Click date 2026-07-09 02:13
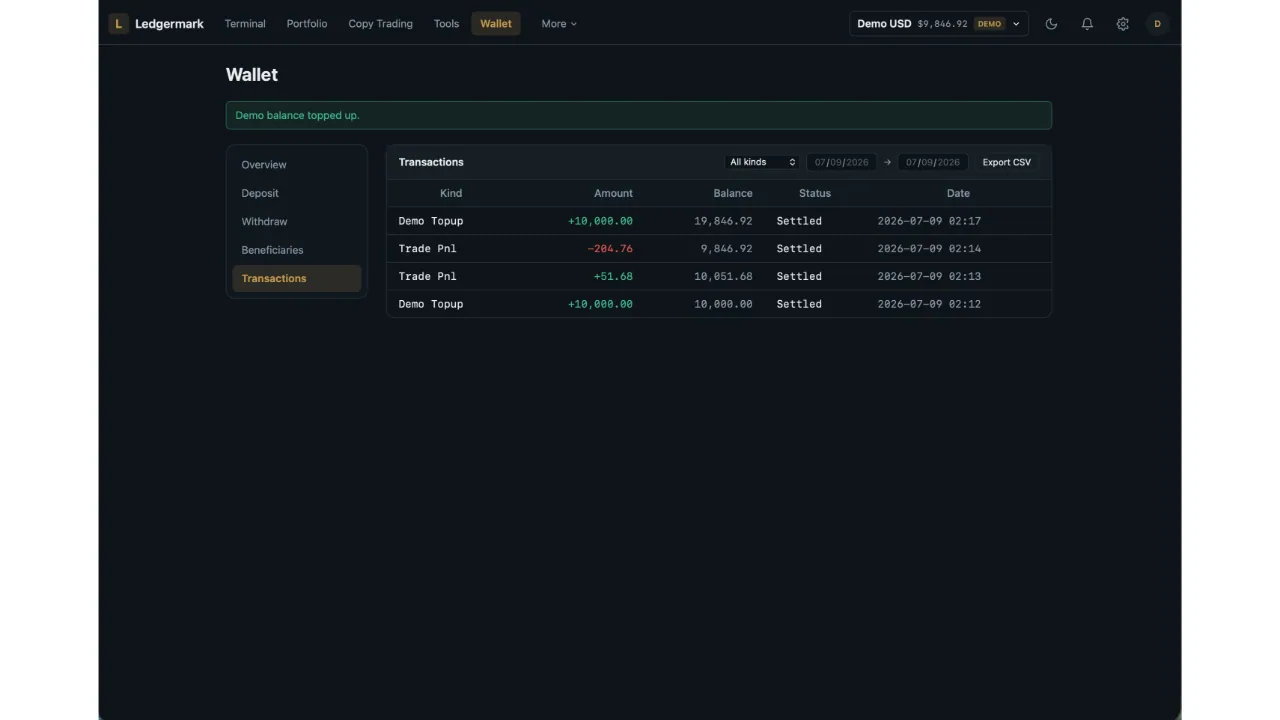1280x720 pixels. click(929, 277)
